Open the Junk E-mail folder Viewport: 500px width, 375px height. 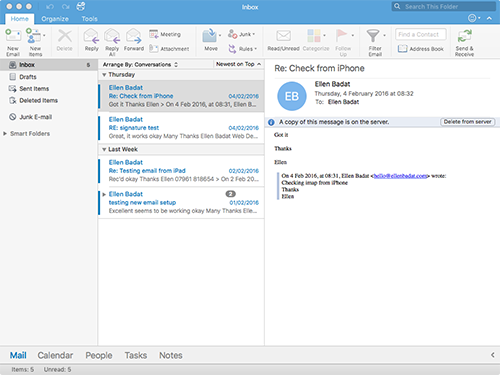(49, 117)
